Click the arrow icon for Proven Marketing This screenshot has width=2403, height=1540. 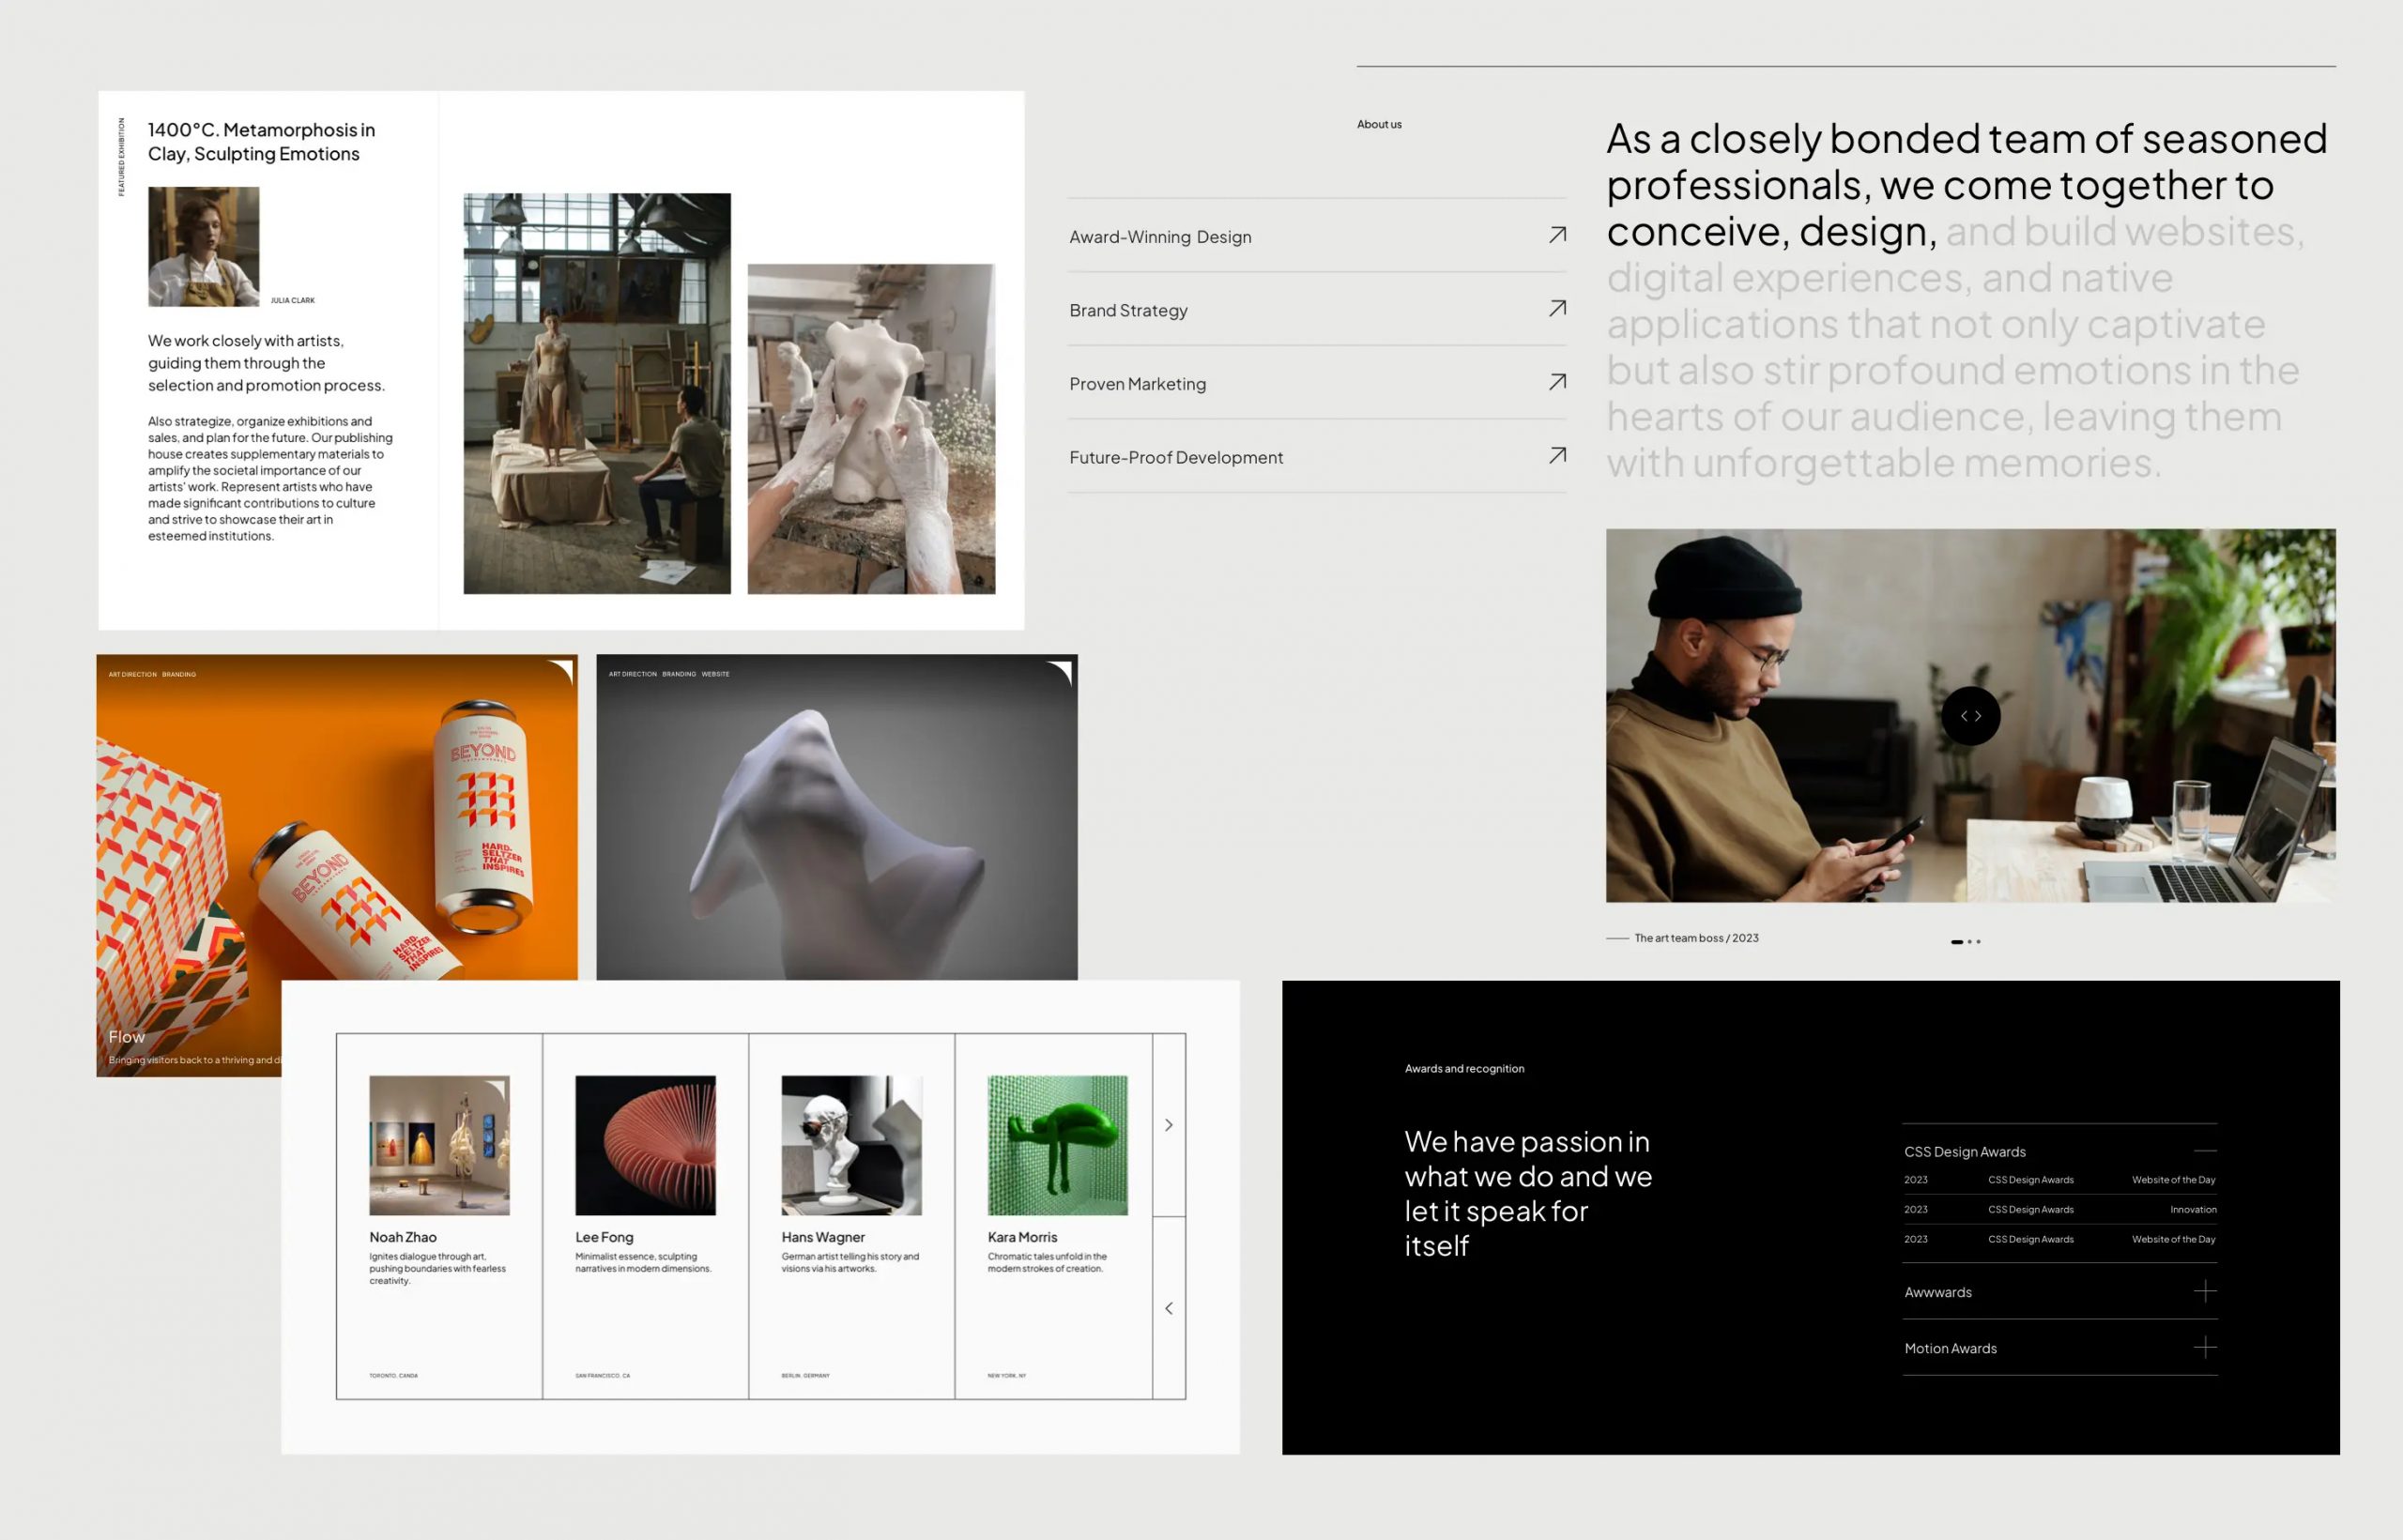click(1557, 382)
